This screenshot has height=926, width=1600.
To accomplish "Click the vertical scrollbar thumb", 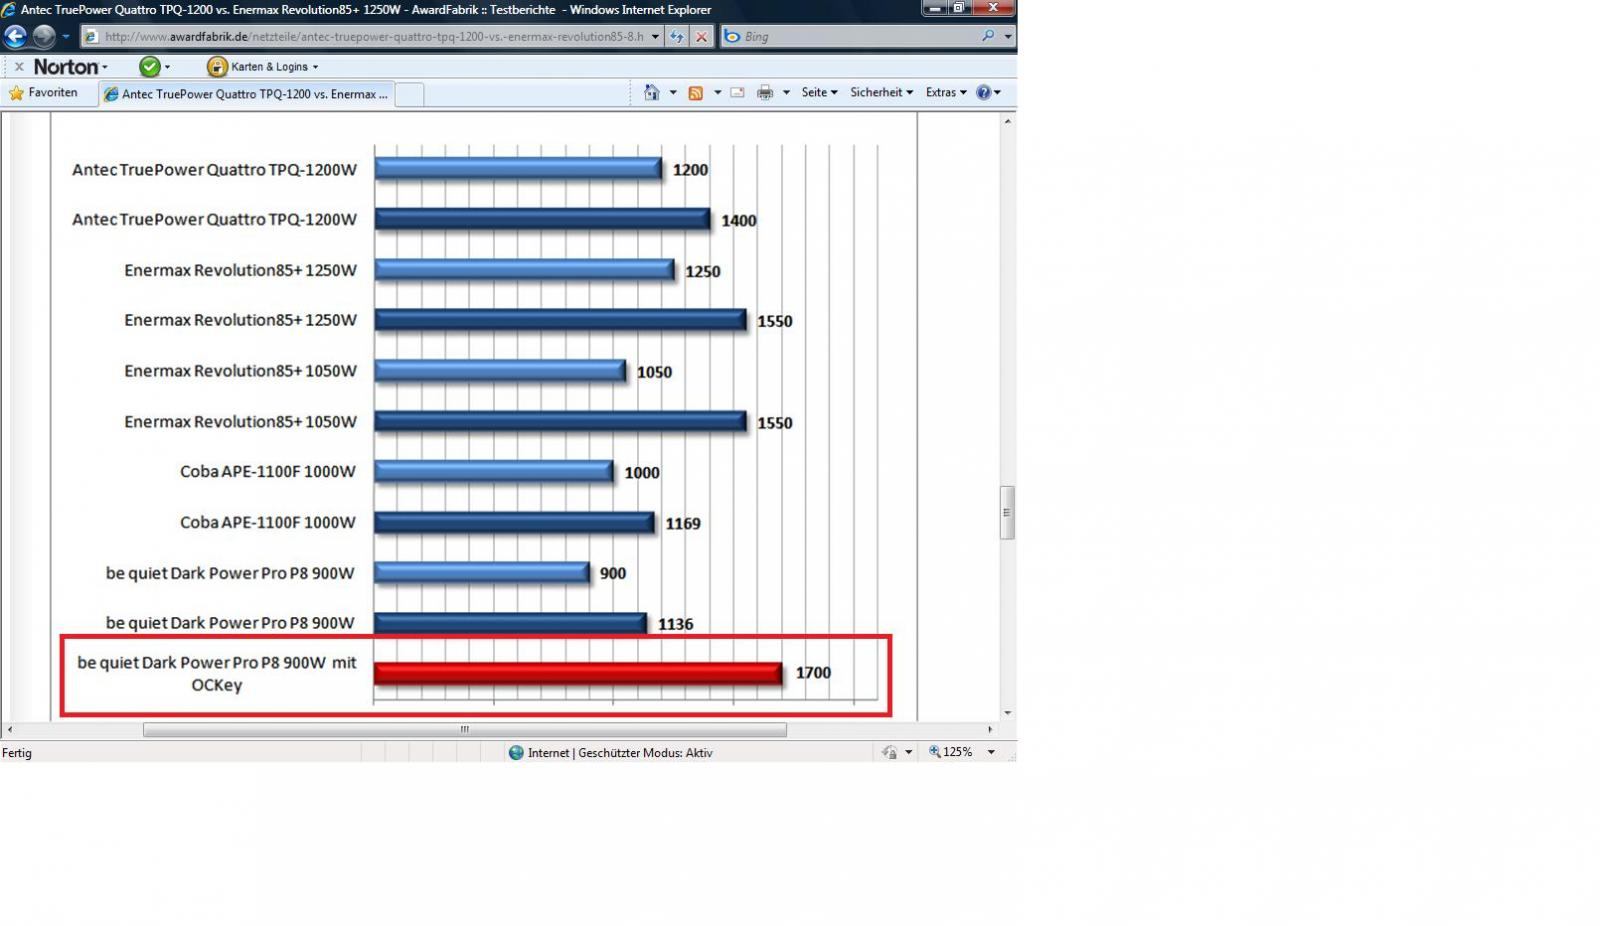I will [x=1008, y=513].
